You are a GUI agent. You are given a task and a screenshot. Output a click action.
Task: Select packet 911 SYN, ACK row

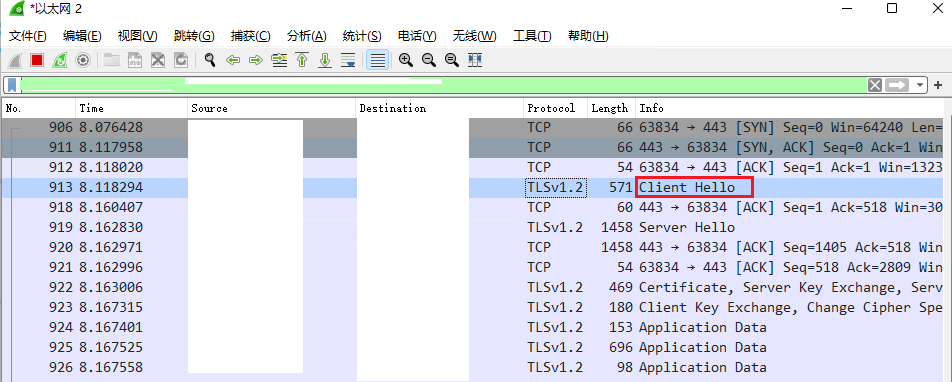[x=473, y=148]
